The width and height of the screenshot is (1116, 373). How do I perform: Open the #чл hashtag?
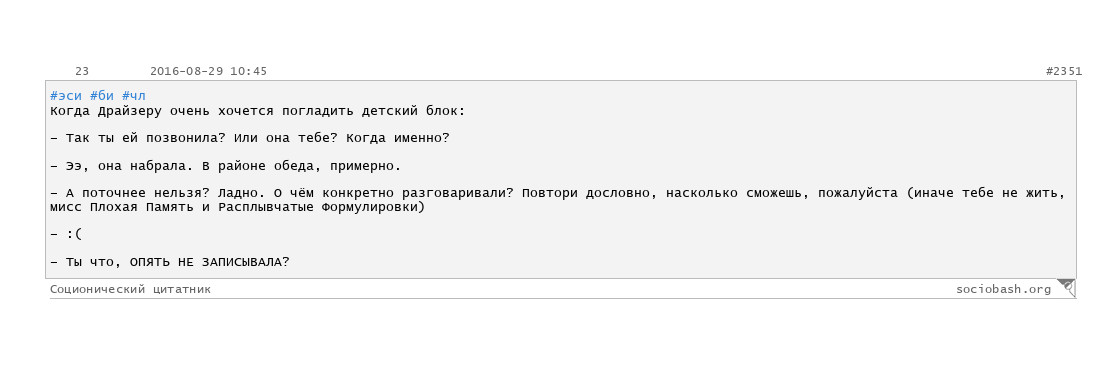[x=134, y=95]
